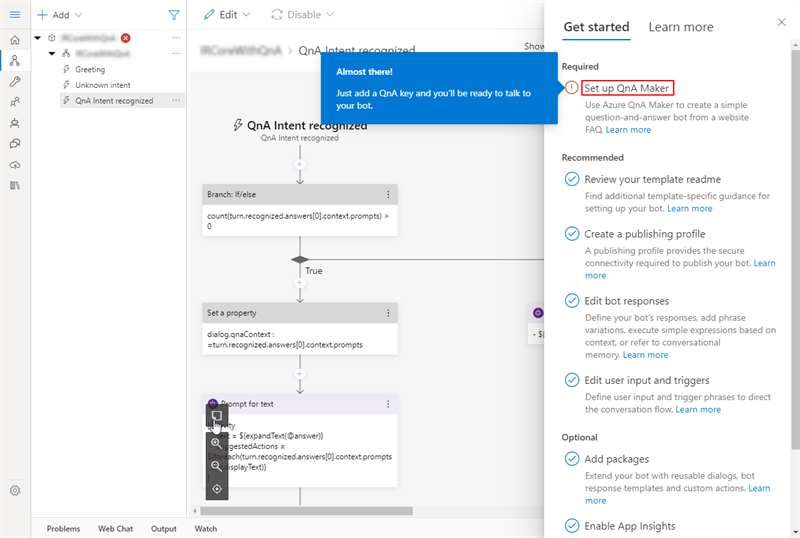Image resolution: width=800 pixels, height=538 pixels.
Task: Zoom out on the flow canvas
Action: pyautogui.click(x=217, y=466)
